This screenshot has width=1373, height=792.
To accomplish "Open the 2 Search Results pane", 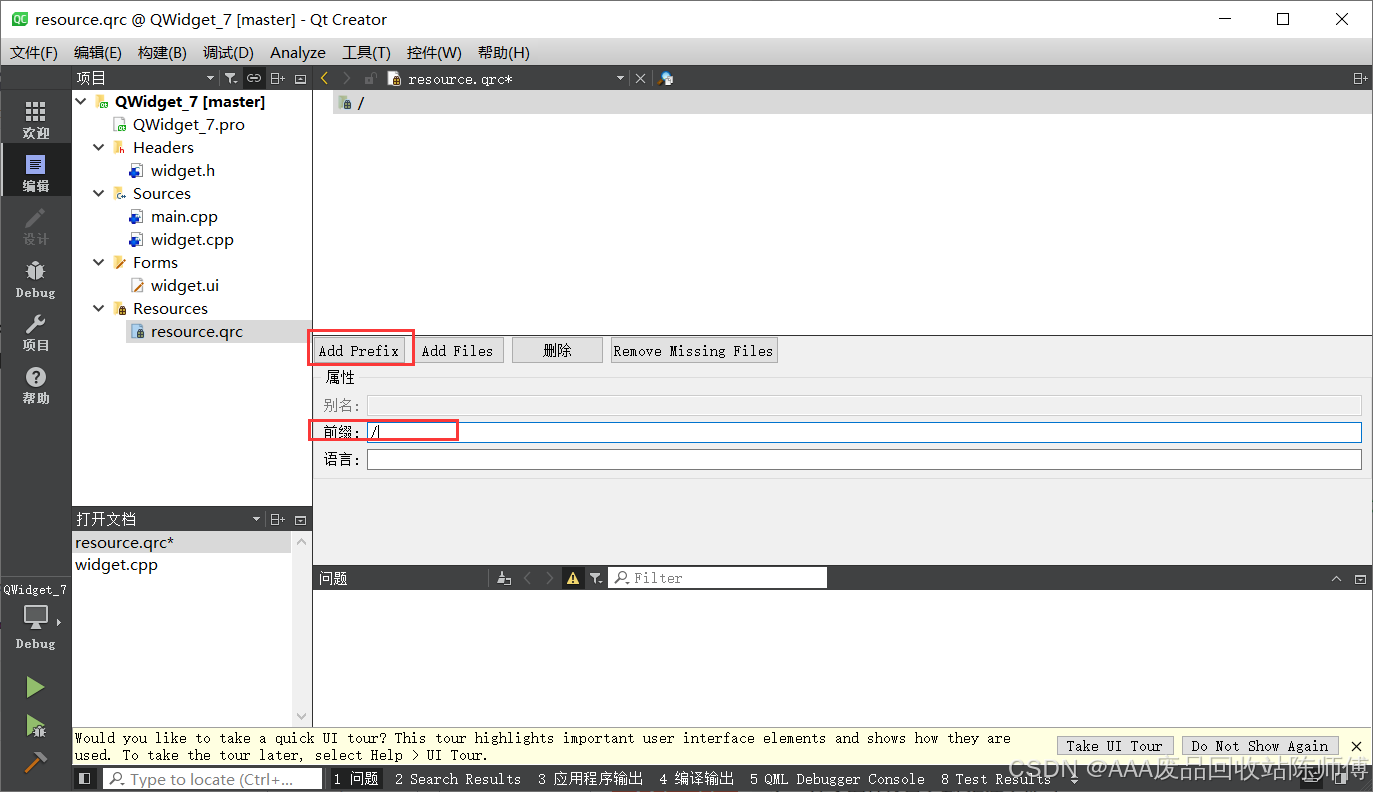I will 458,779.
